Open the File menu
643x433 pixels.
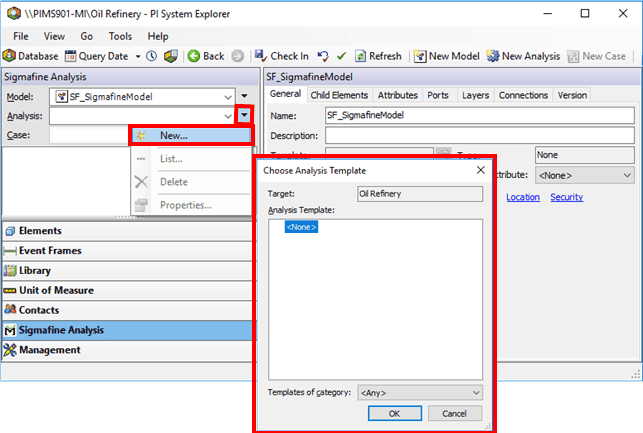(x=21, y=36)
